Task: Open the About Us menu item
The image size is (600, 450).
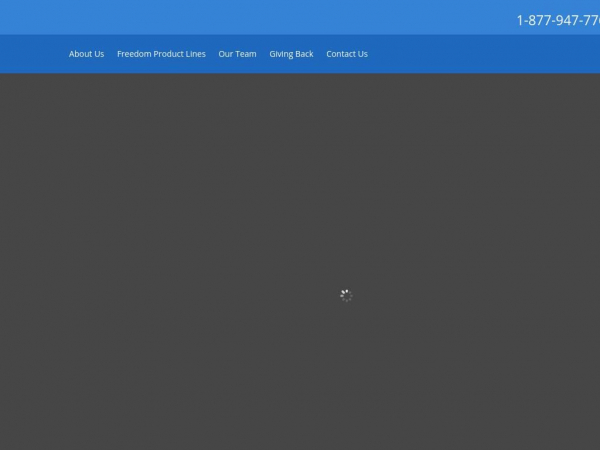Action: point(86,54)
